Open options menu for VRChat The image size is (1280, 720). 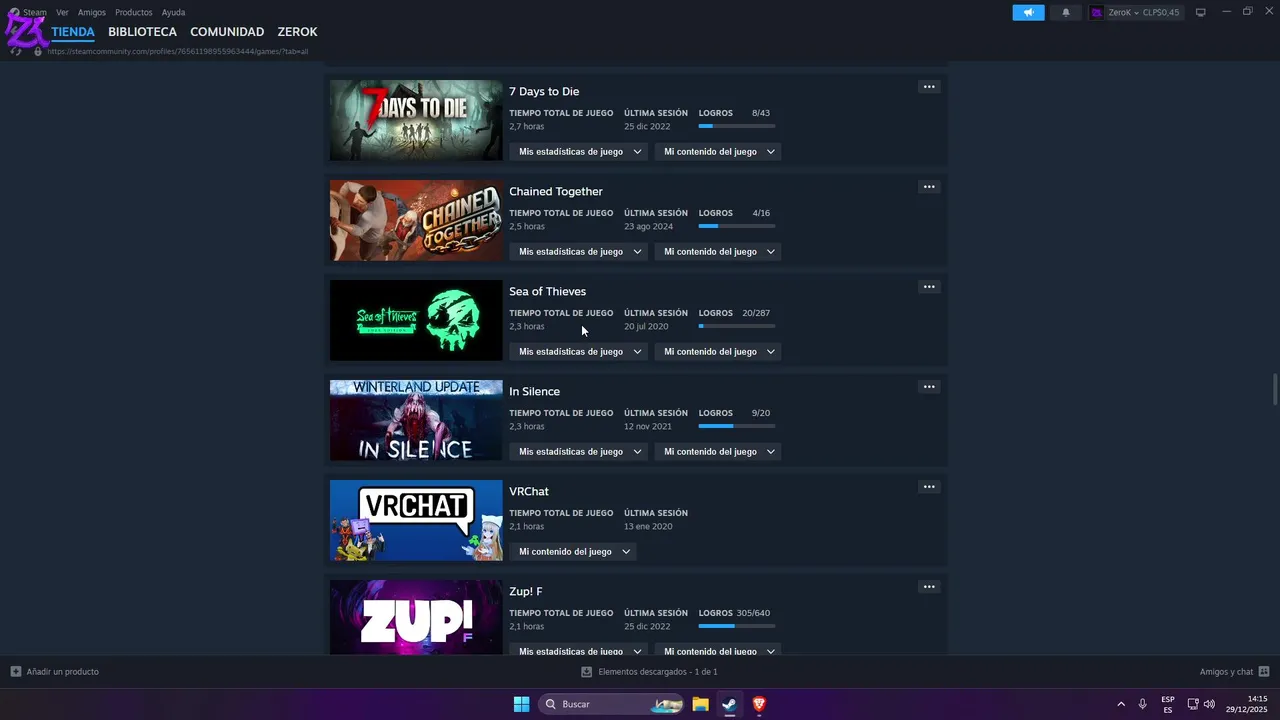(929, 487)
